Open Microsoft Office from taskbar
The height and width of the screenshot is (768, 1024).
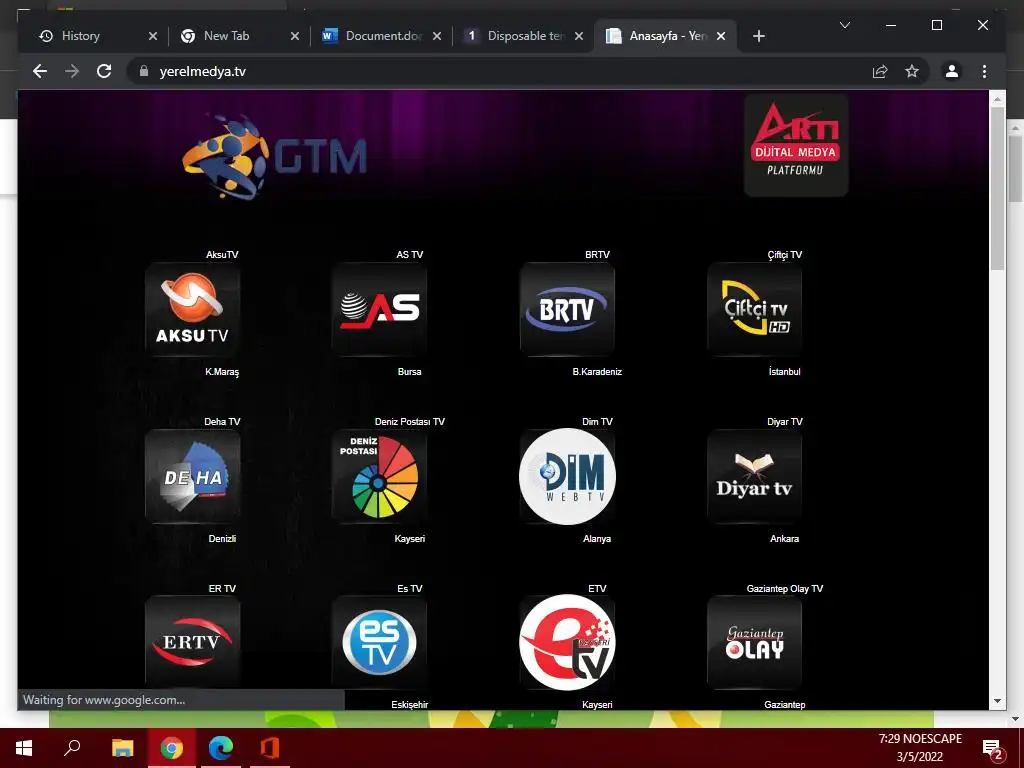[x=270, y=748]
